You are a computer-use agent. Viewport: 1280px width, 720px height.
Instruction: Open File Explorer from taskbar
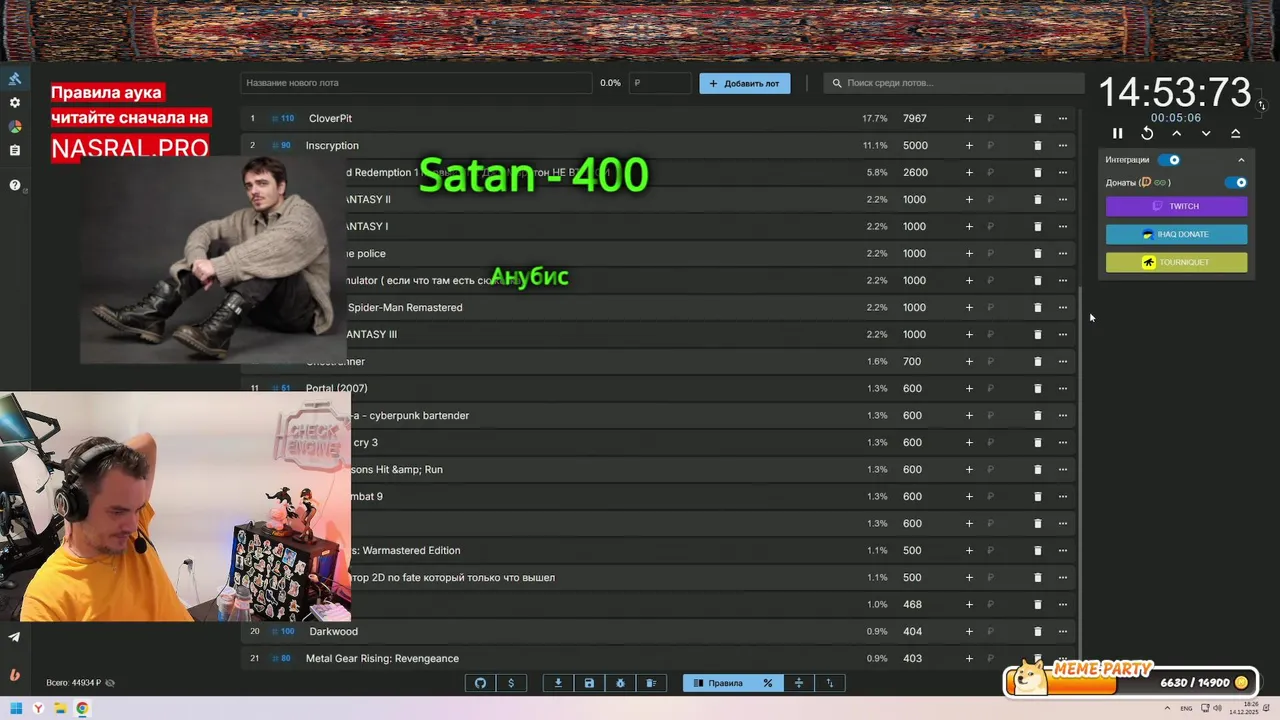(60, 709)
